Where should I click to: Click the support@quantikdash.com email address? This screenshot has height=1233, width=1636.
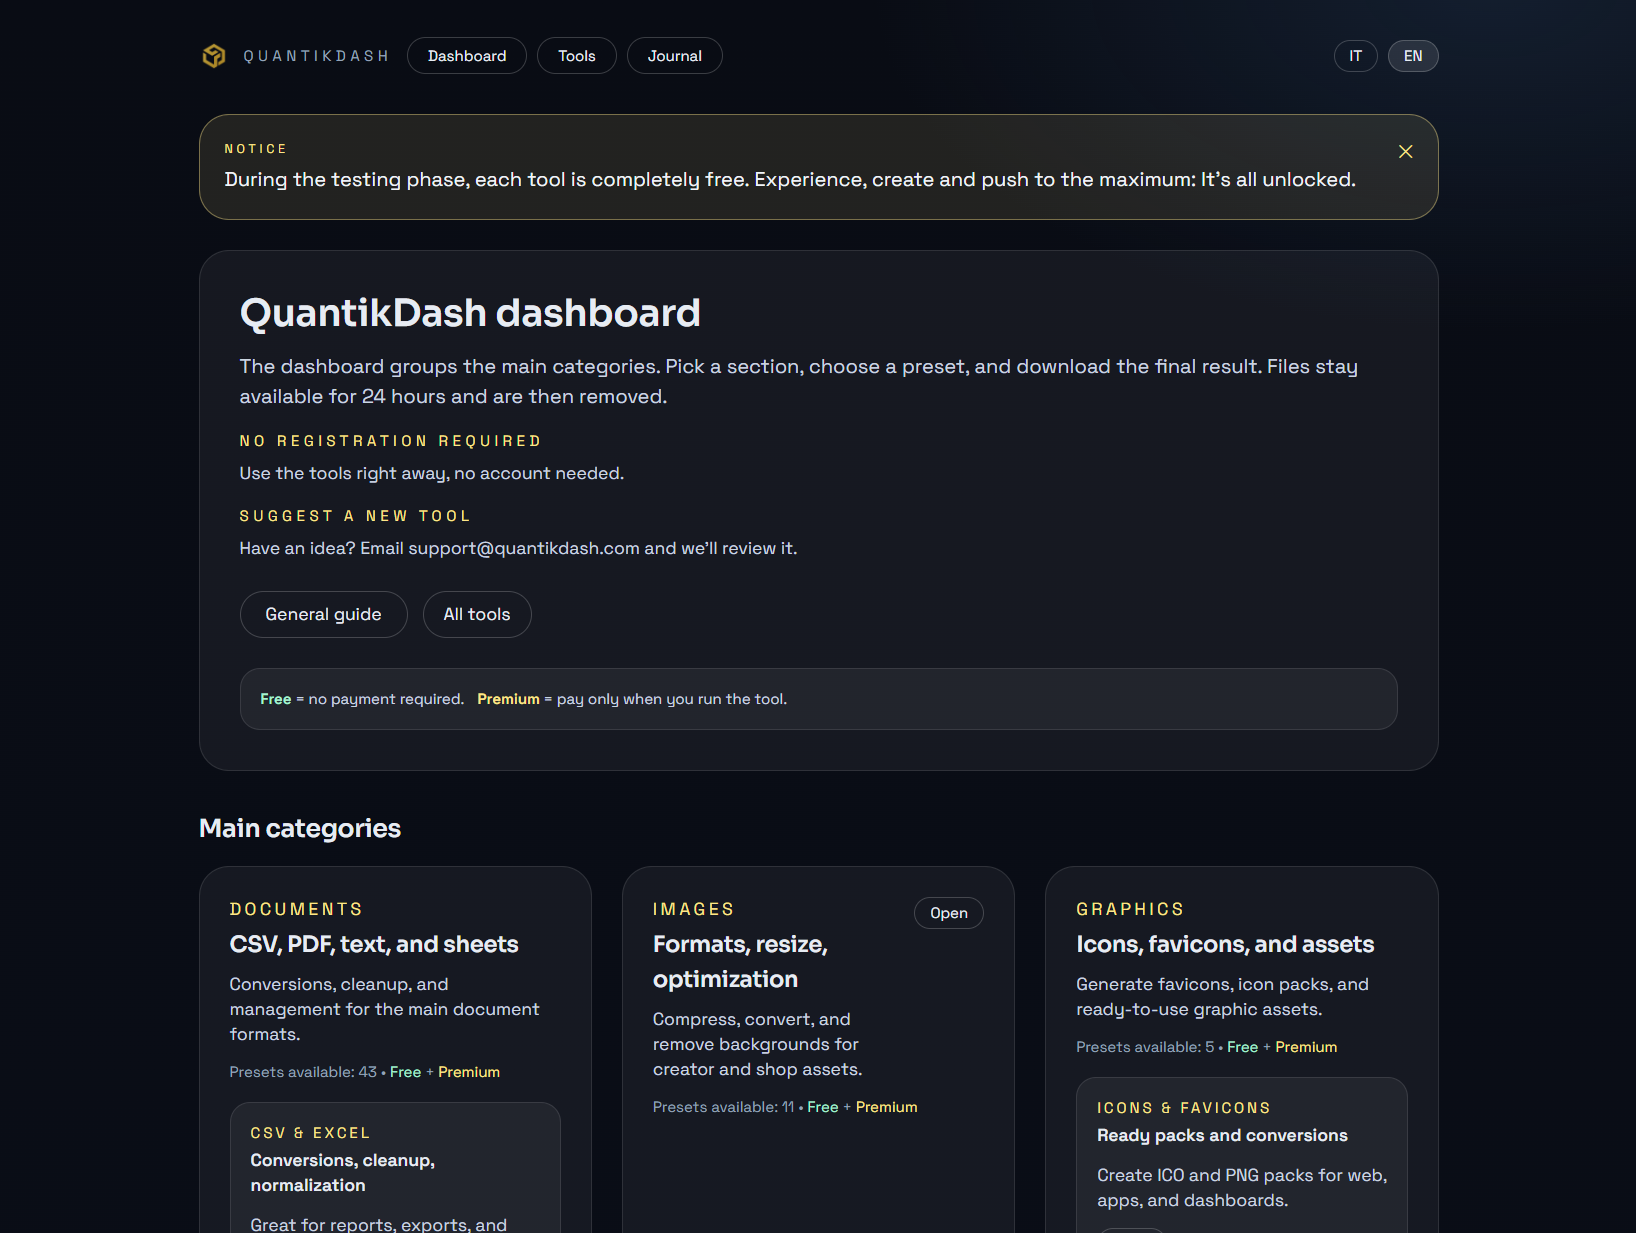[524, 548]
